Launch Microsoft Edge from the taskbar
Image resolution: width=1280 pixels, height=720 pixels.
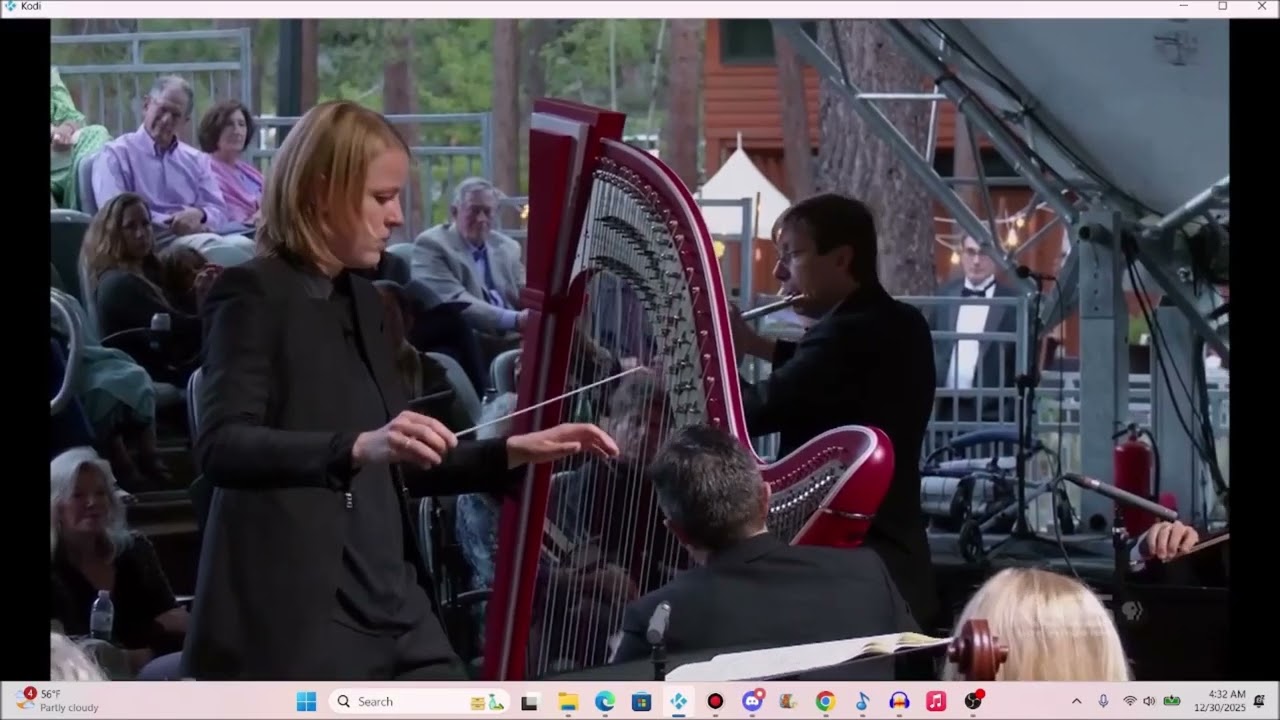tap(604, 701)
